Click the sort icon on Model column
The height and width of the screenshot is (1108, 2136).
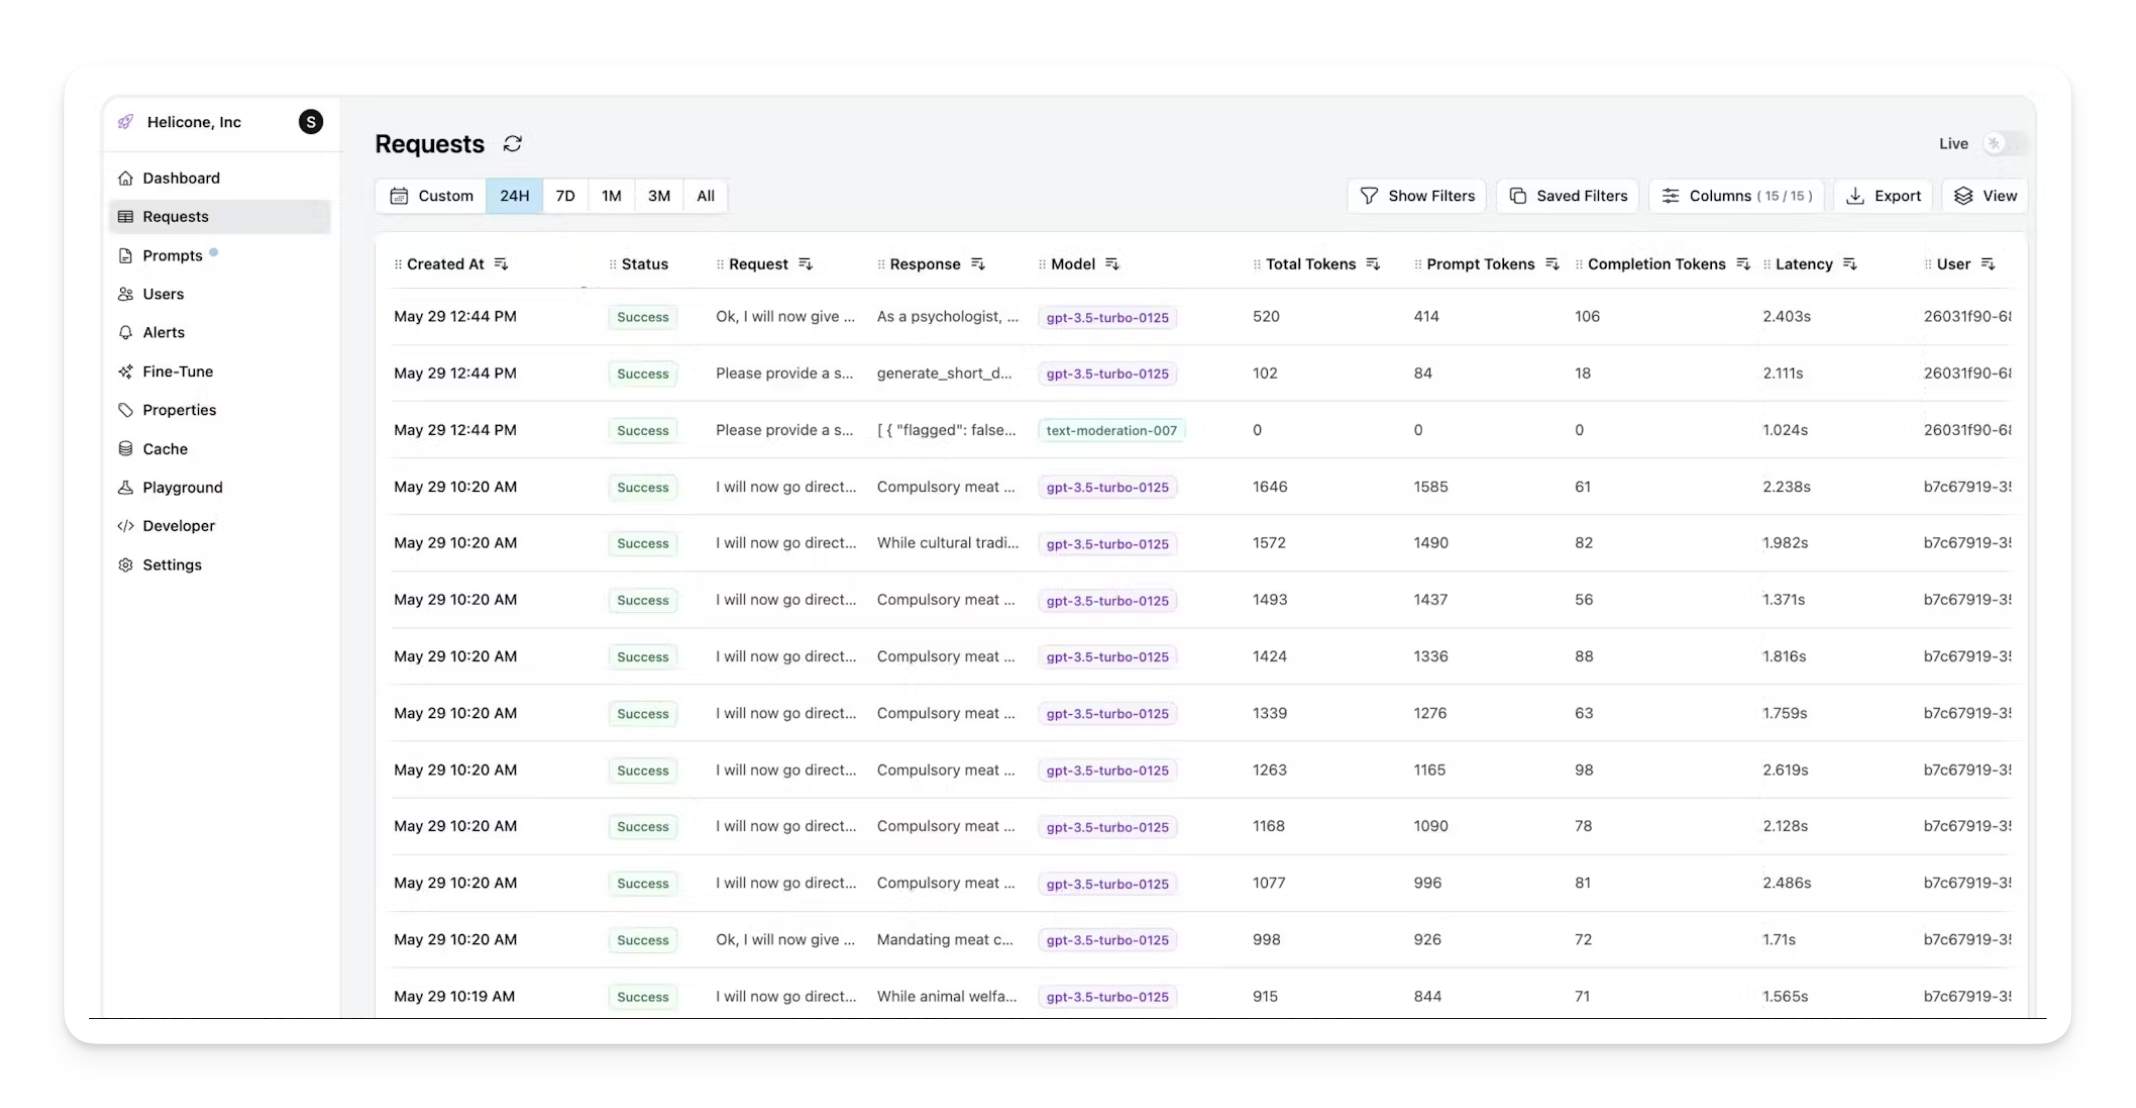pos(1112,264)
